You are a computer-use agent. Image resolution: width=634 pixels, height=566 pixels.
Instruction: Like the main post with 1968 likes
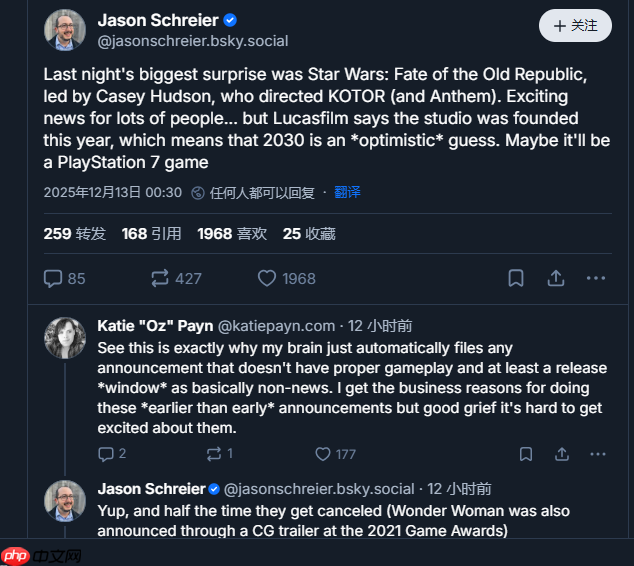click(x=286, y=278)
